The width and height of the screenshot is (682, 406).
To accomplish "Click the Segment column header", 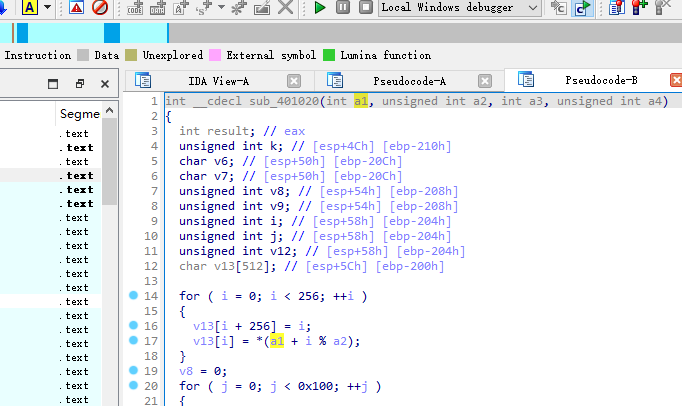I will 80,115.
